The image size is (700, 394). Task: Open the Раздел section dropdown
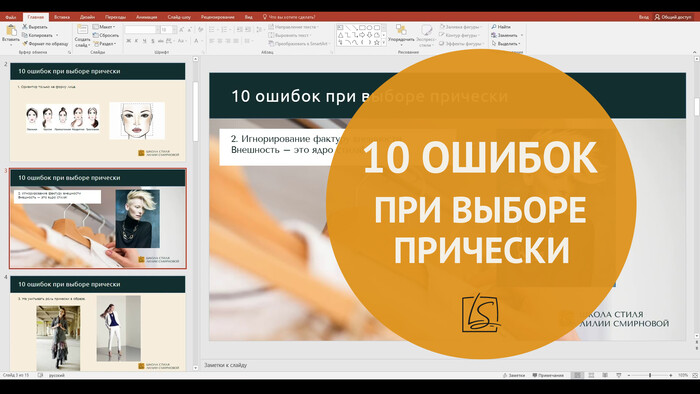105,44
